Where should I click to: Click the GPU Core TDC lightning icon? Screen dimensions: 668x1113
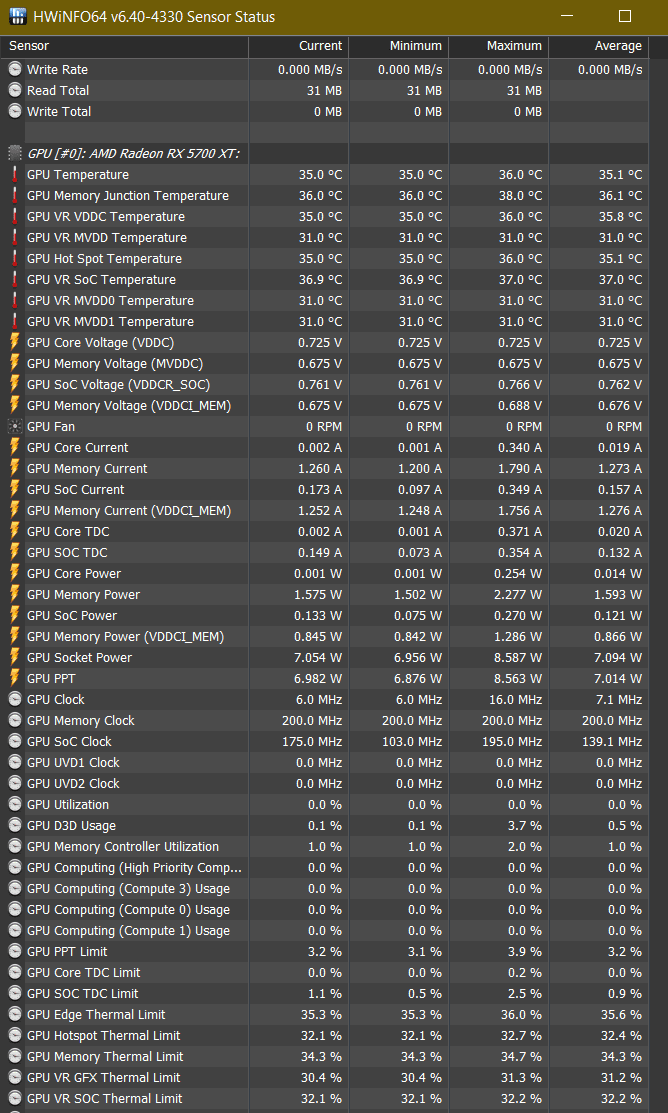click(15, 532)
